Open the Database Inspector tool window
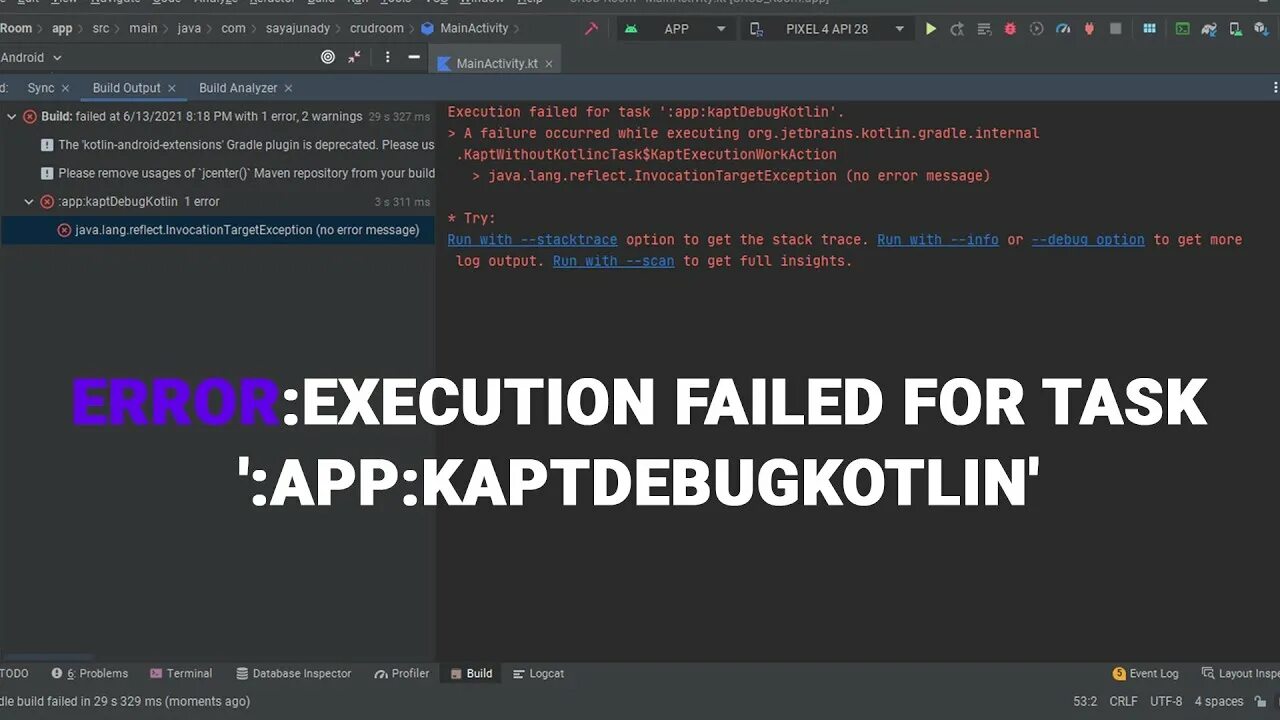Image resolution: width=1280 pixels, height=720 pixels. click(x=293, y=674)
